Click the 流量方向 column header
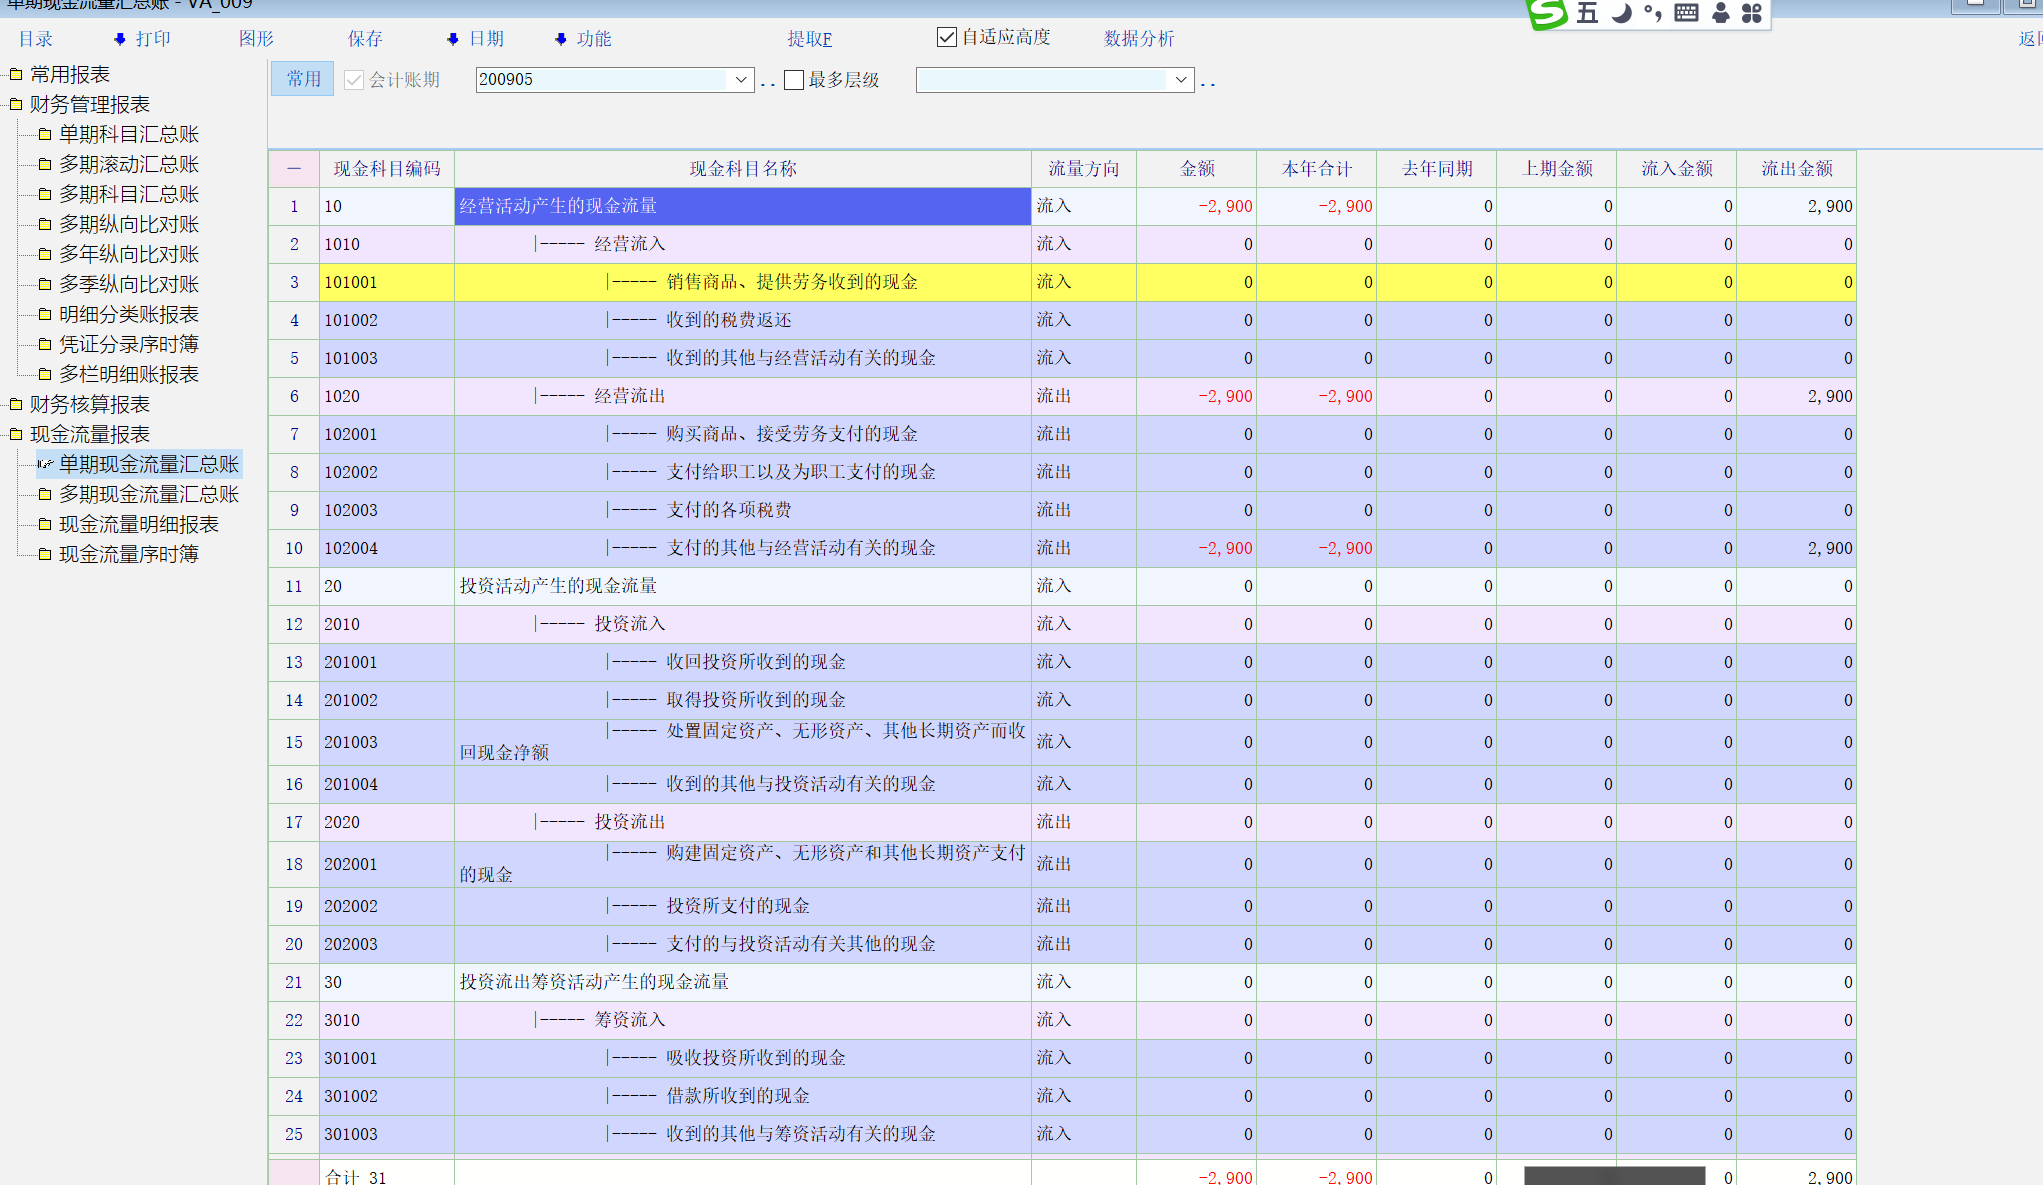 pyautogui.click(x=1084, y=169)
